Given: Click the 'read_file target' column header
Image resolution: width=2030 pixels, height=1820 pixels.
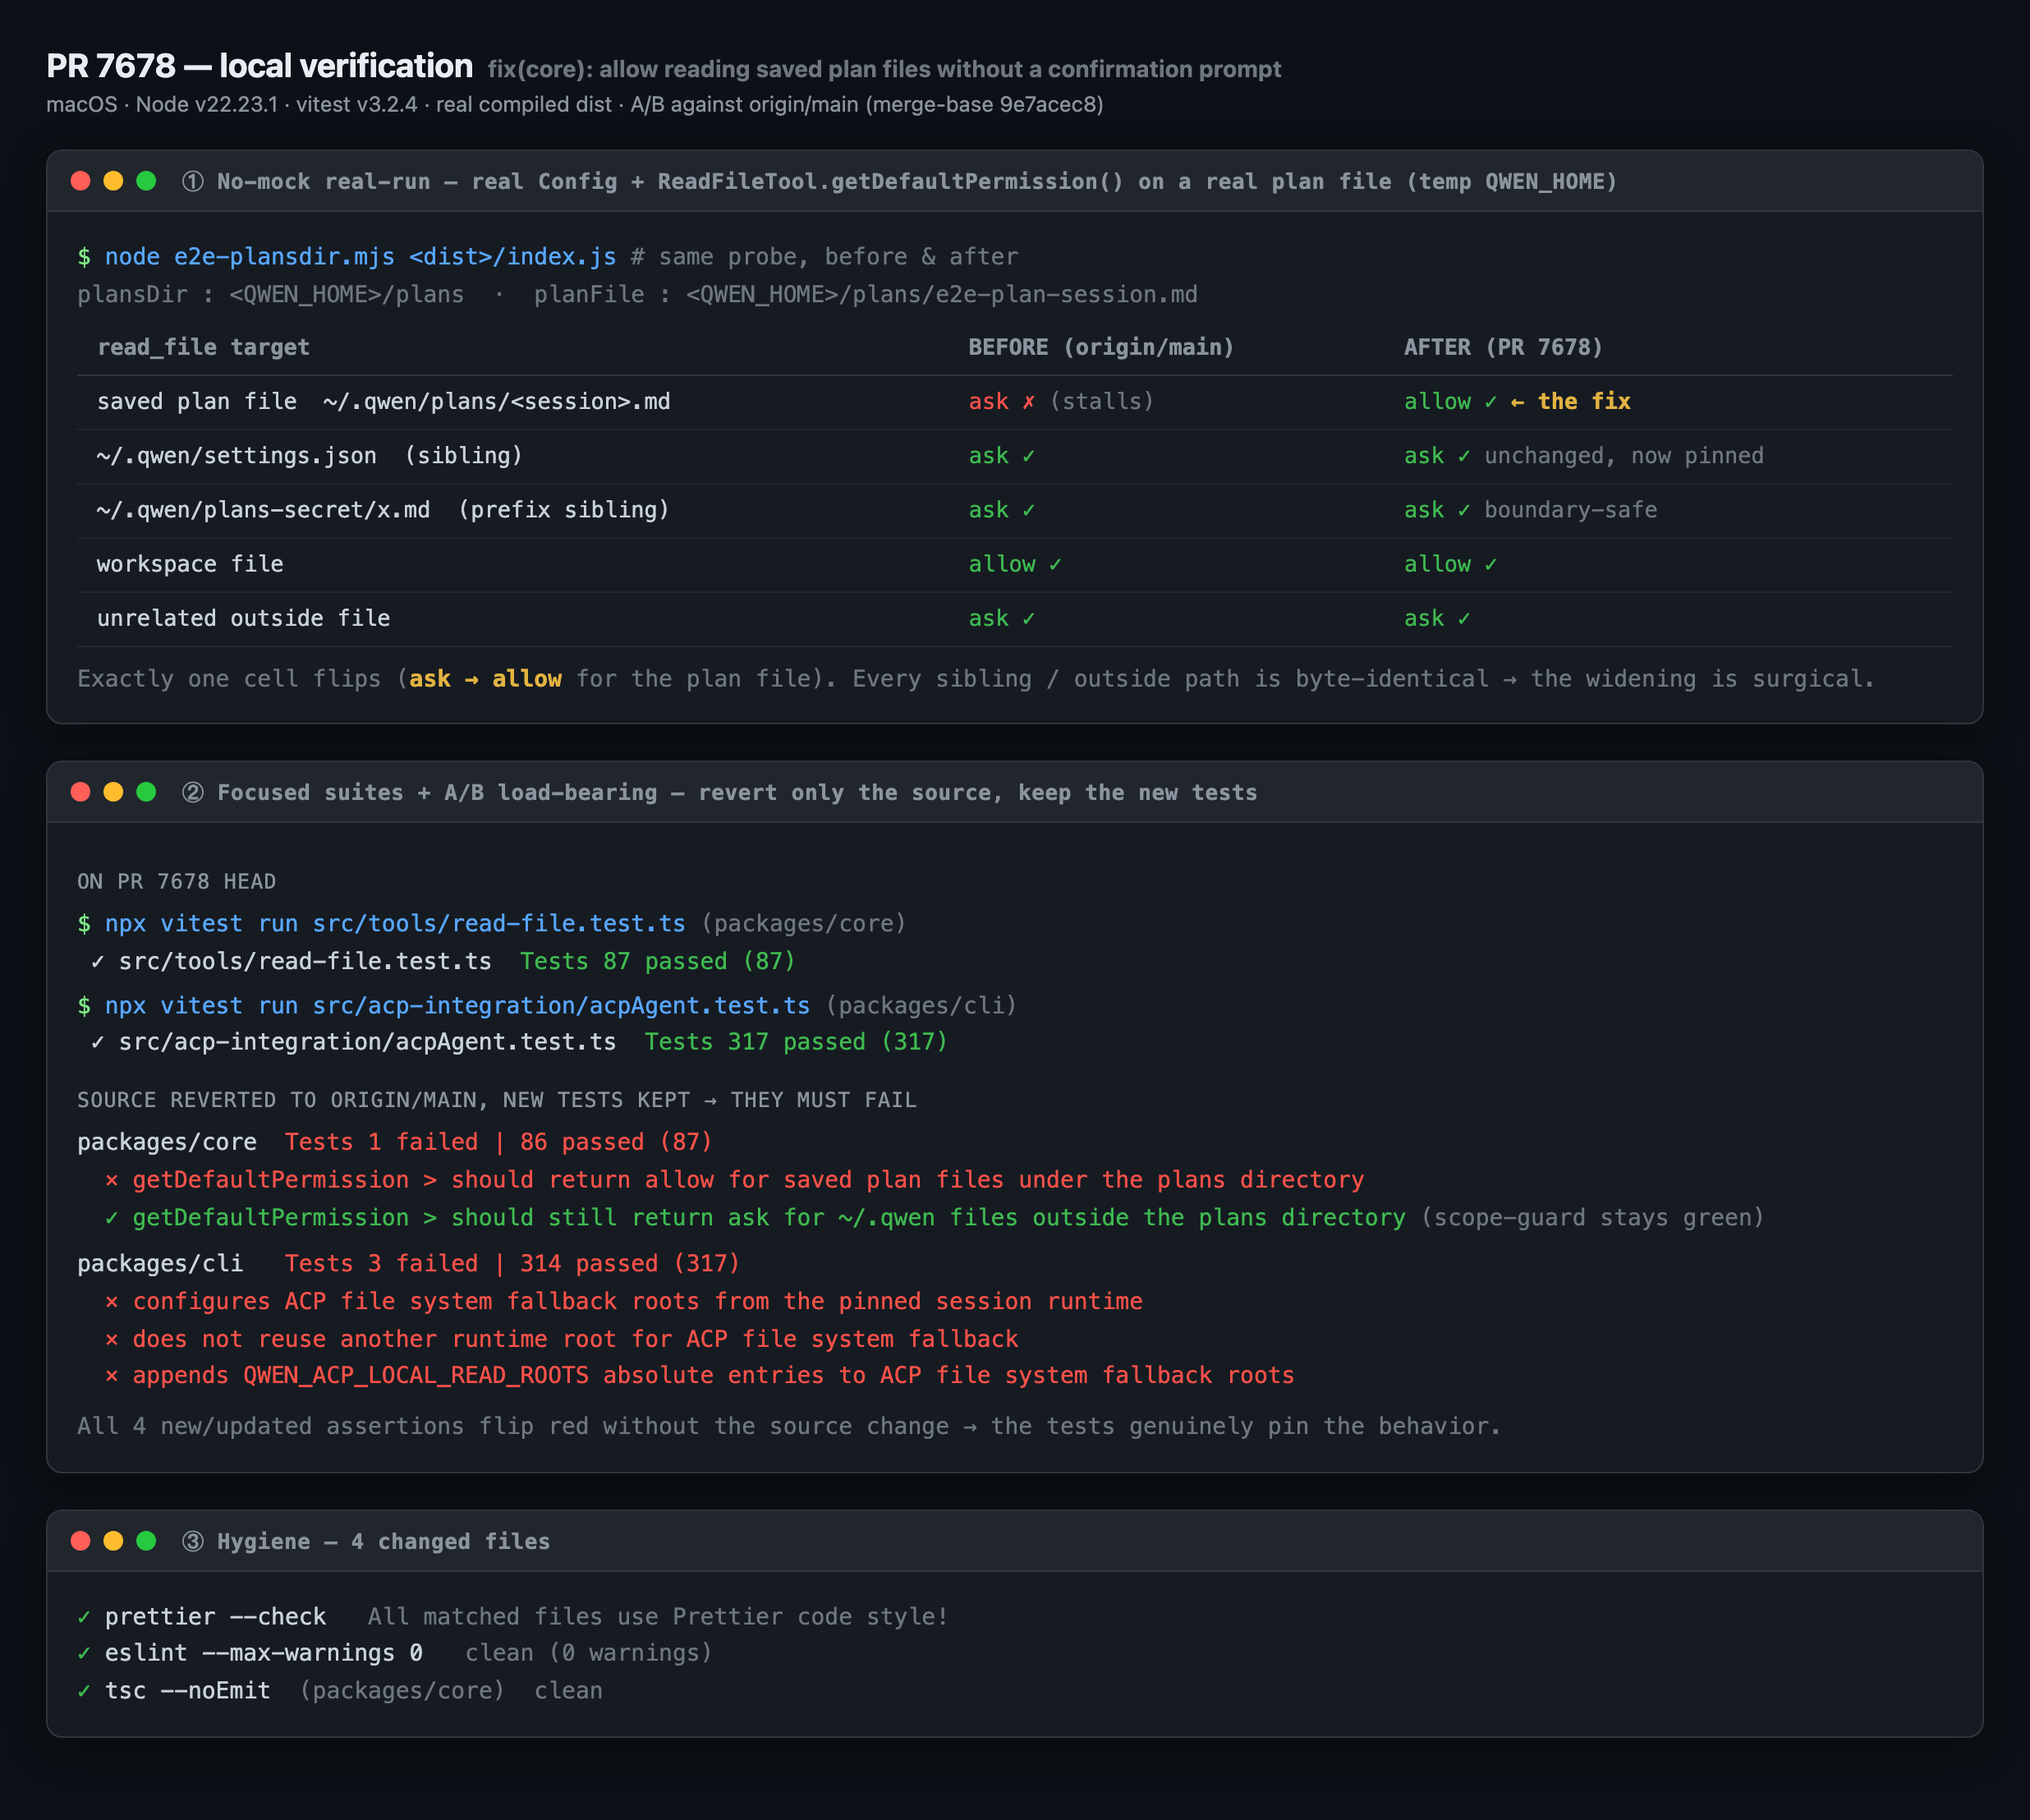Looking at the screenshot, I should [203, 347].
